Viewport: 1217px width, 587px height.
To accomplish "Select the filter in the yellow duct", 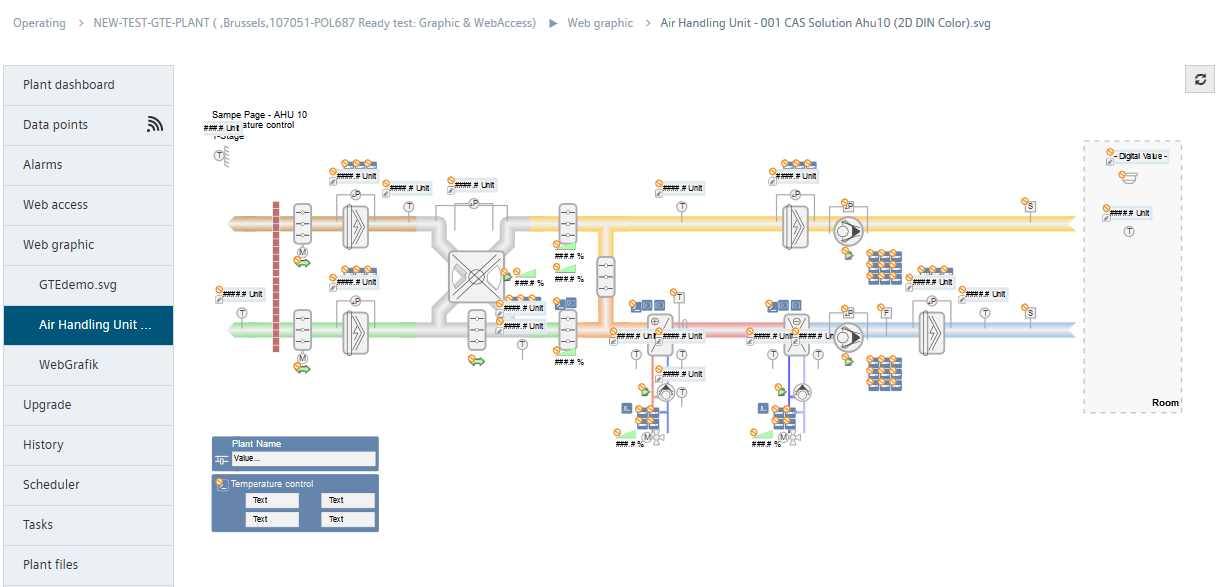I will tap(796, 227).
